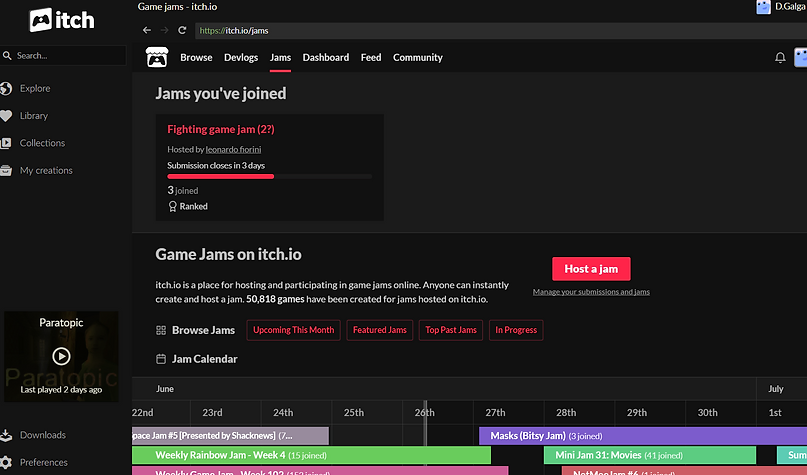Image resolution: width=807 pixels, height=475 pixels.
Task: Go back with the browser back arrow
Action: (x=147, y=30)
